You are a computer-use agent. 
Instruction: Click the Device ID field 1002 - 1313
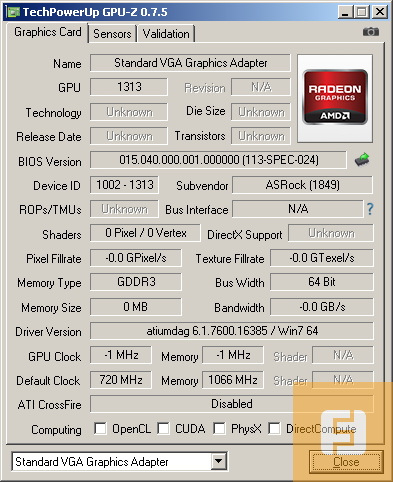(x=124, y=185)
